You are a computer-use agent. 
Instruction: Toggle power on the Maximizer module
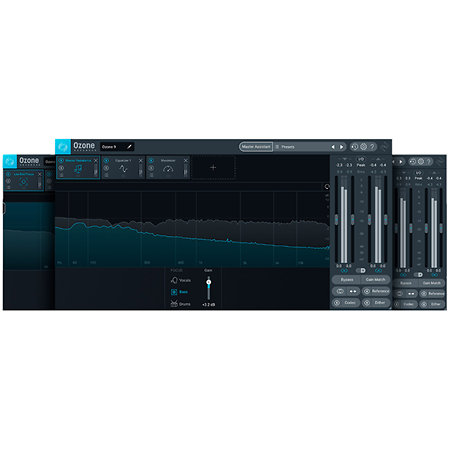pyautogui.click(x=151, y=161)
